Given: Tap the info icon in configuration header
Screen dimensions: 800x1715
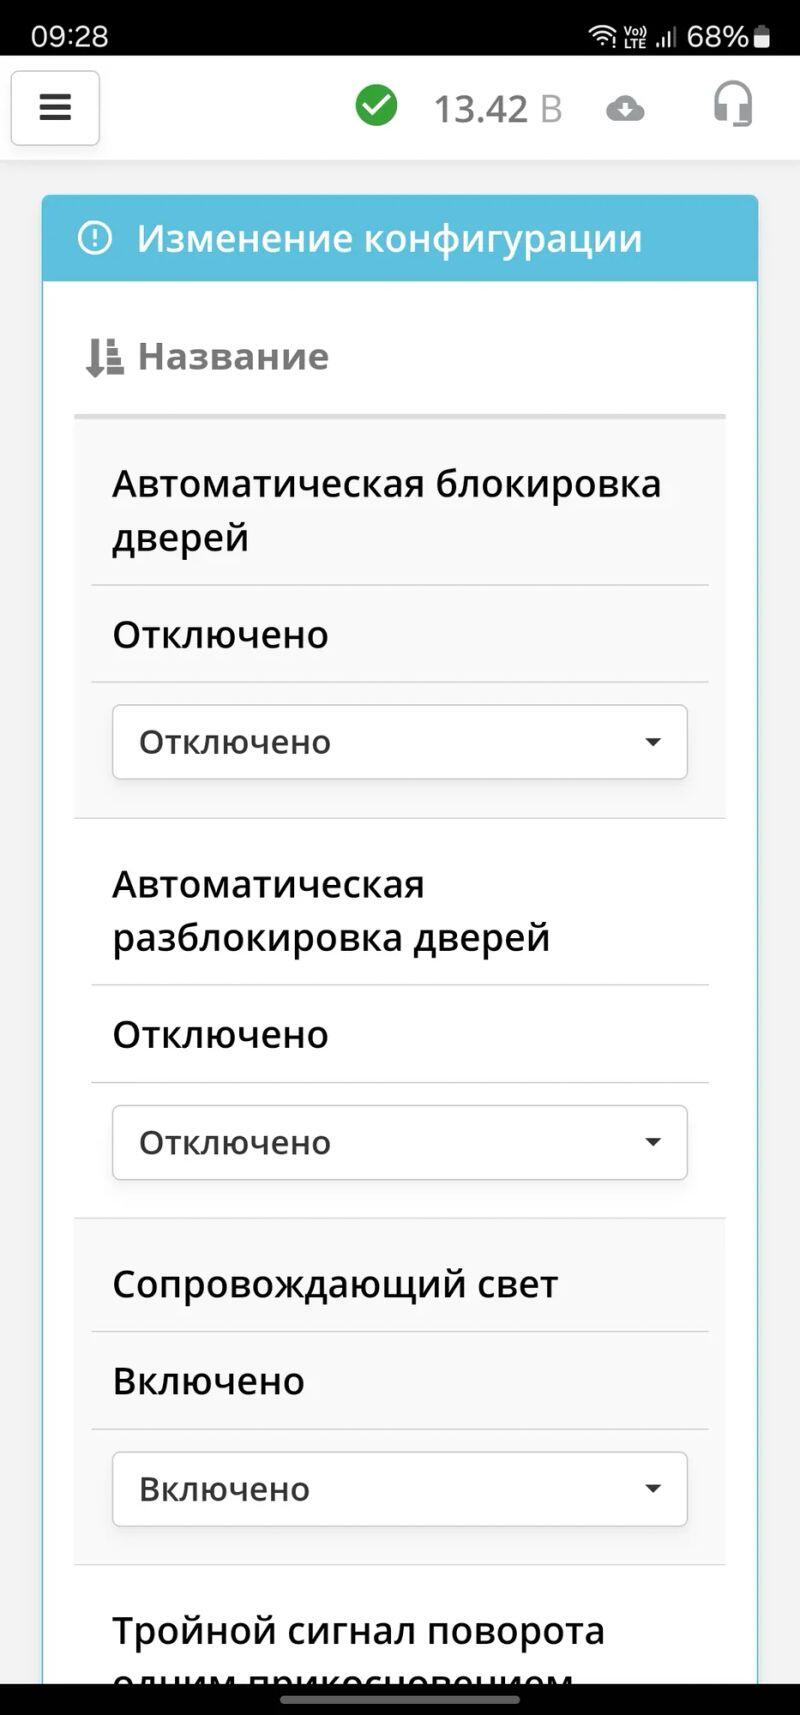Looking at the screenshot, I should [x=95, y=238].
